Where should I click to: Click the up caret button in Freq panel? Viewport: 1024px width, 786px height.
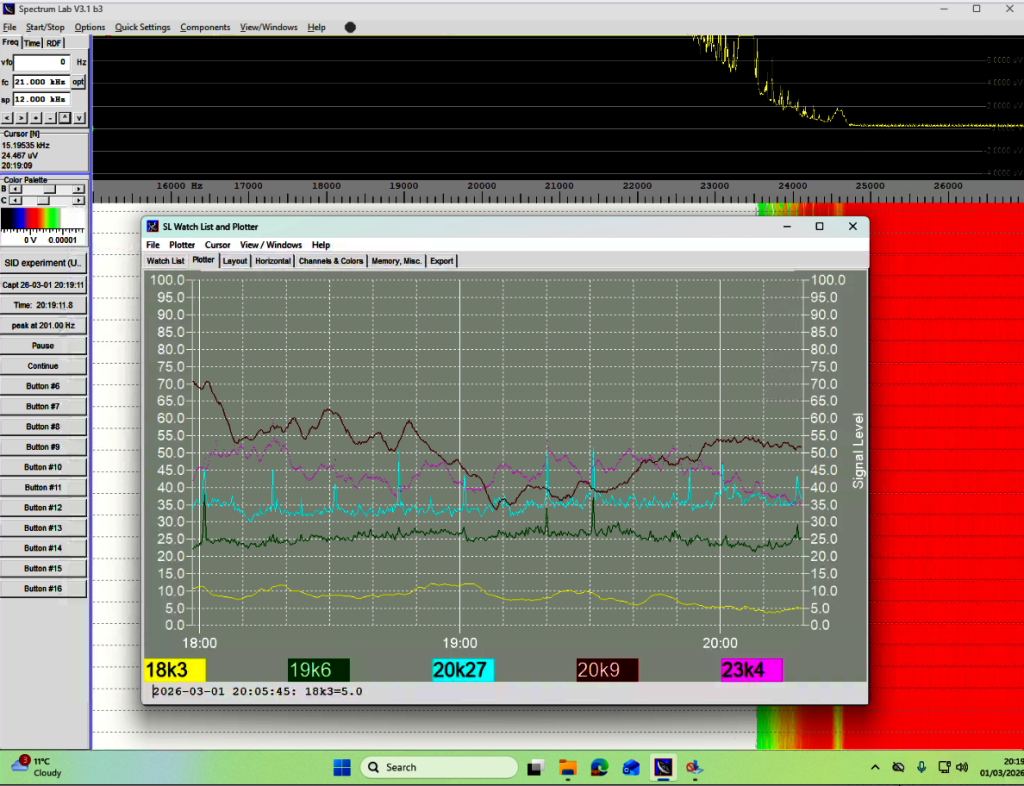coord(64,118)
